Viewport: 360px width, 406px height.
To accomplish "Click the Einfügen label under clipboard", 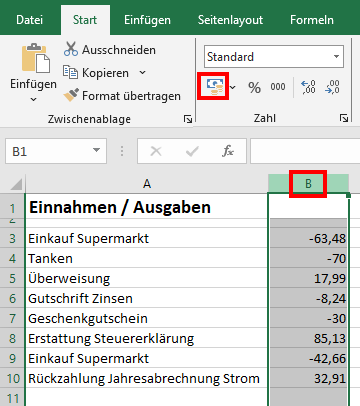I will tap(33, 84).
